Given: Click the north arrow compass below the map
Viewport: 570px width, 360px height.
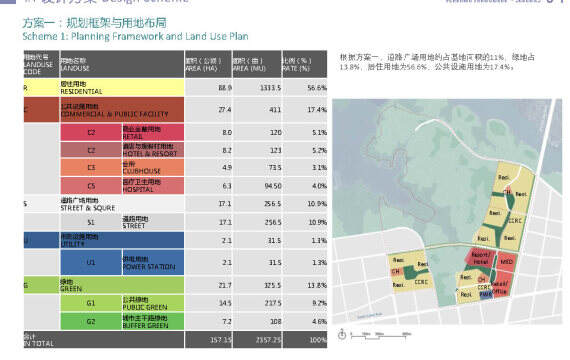Looking at the screenshot, I should [x=342, y=334].
